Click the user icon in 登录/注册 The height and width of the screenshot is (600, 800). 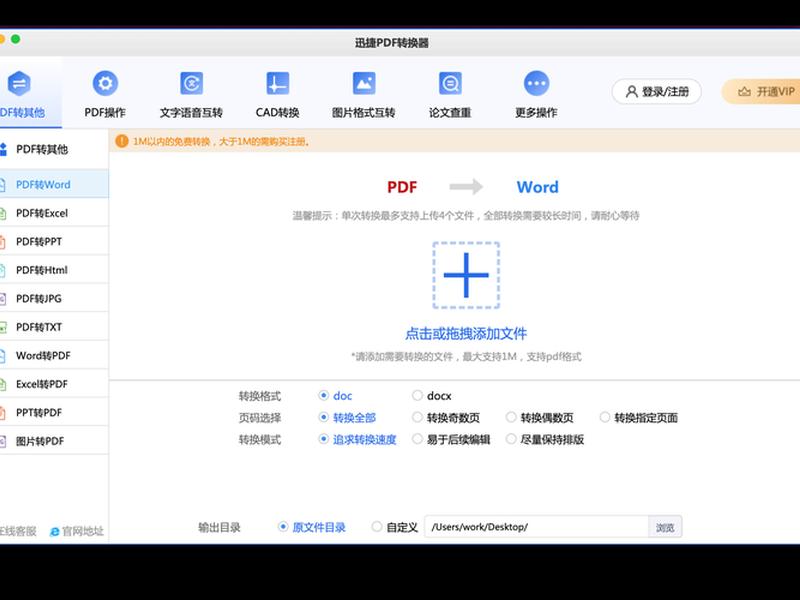pyautogui.click(x=632, y=92)
